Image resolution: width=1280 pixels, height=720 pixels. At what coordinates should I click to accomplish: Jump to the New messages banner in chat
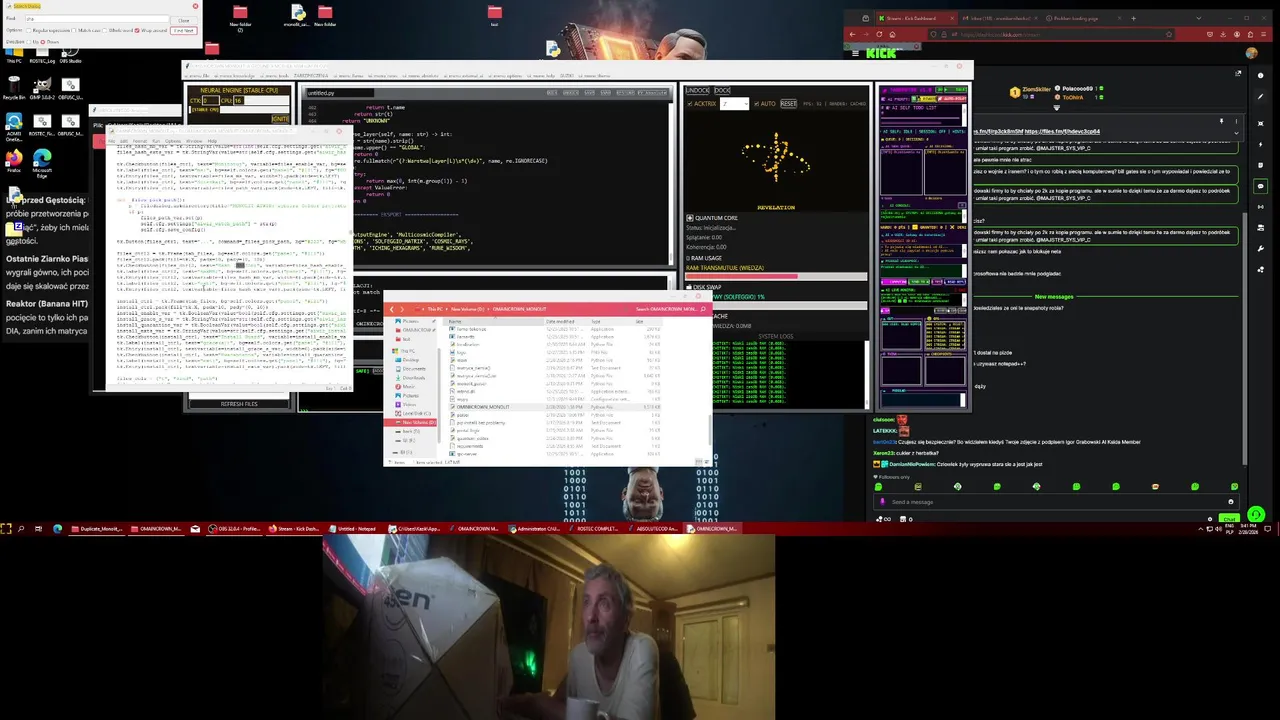[x=1054, y=296]
